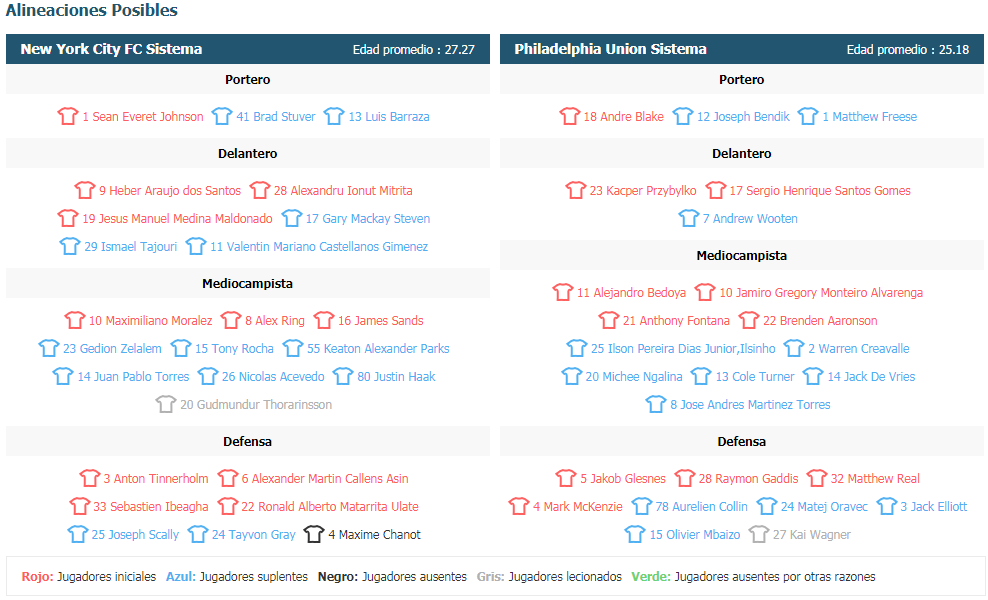This screenshot has width=988, height=600.
Task: Select Kacper Przybylko player link
Action: (643, 190)
